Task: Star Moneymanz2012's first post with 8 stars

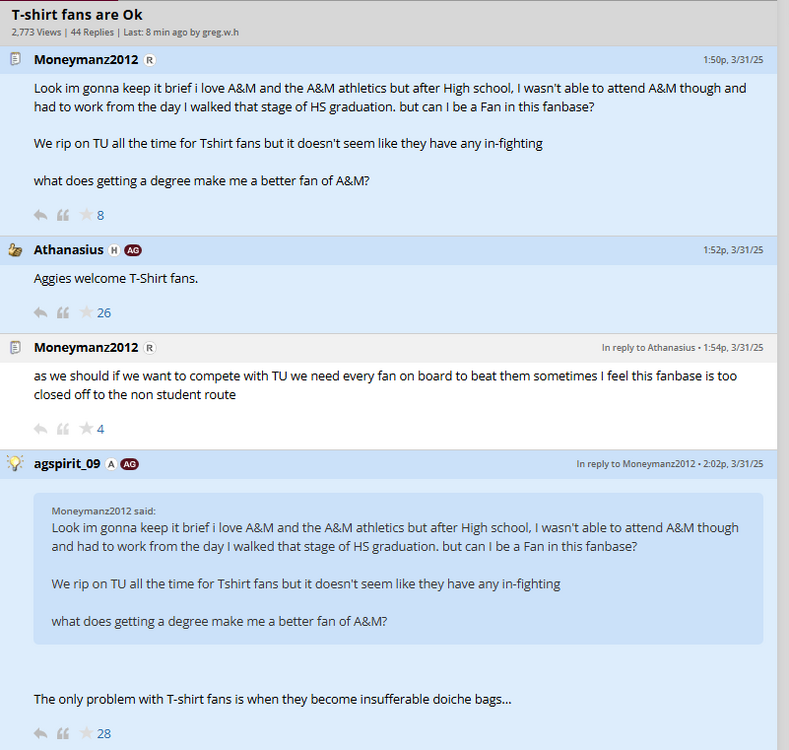Action: (86, 215)
